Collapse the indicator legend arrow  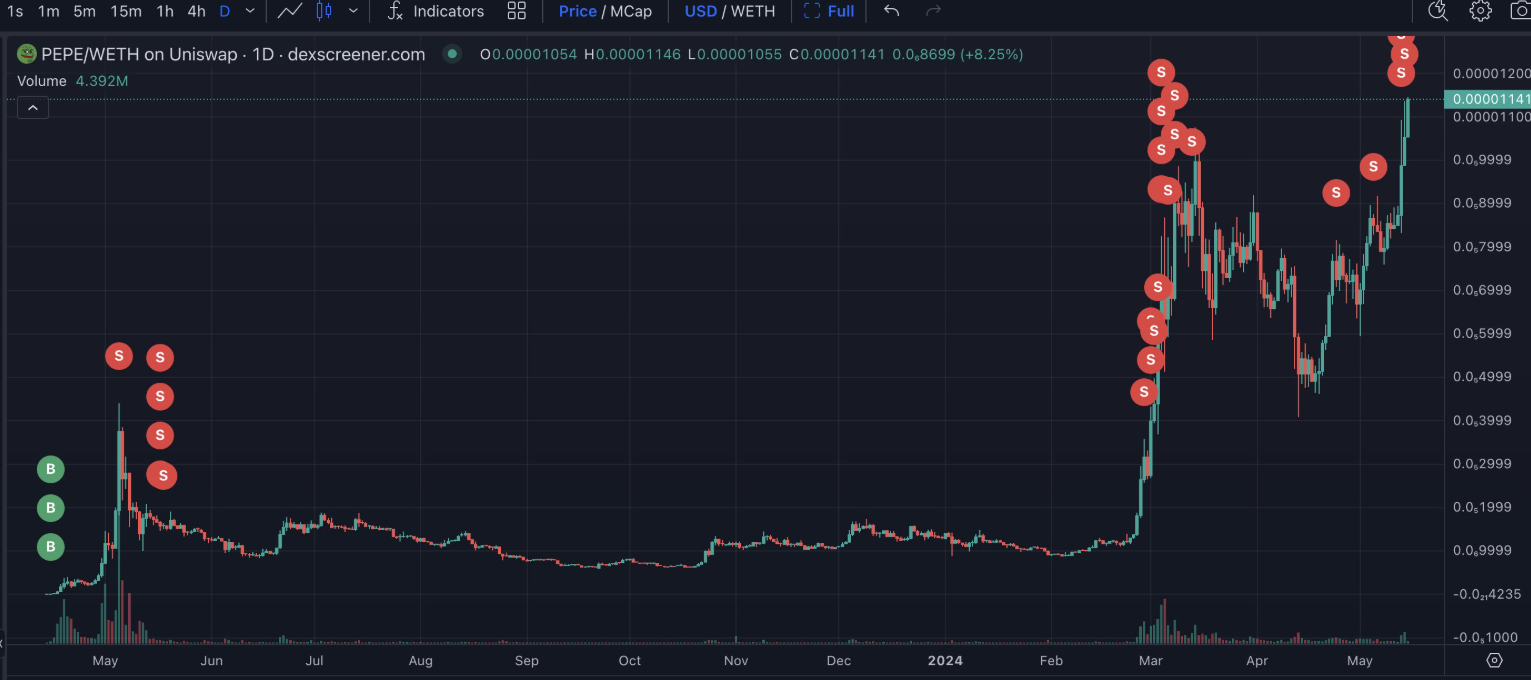click(32, 108)
